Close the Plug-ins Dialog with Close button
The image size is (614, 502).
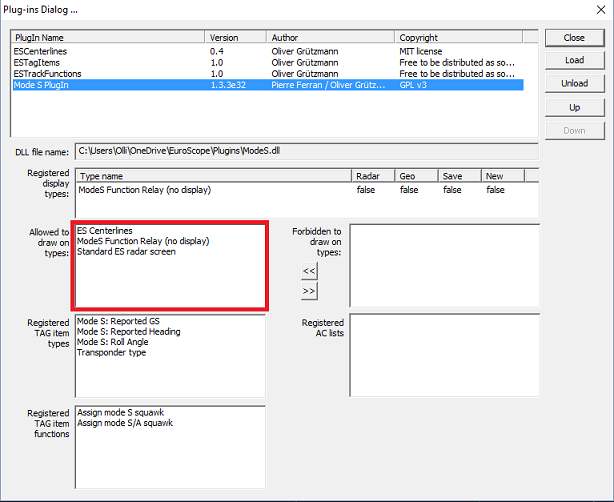coord(574,38)
